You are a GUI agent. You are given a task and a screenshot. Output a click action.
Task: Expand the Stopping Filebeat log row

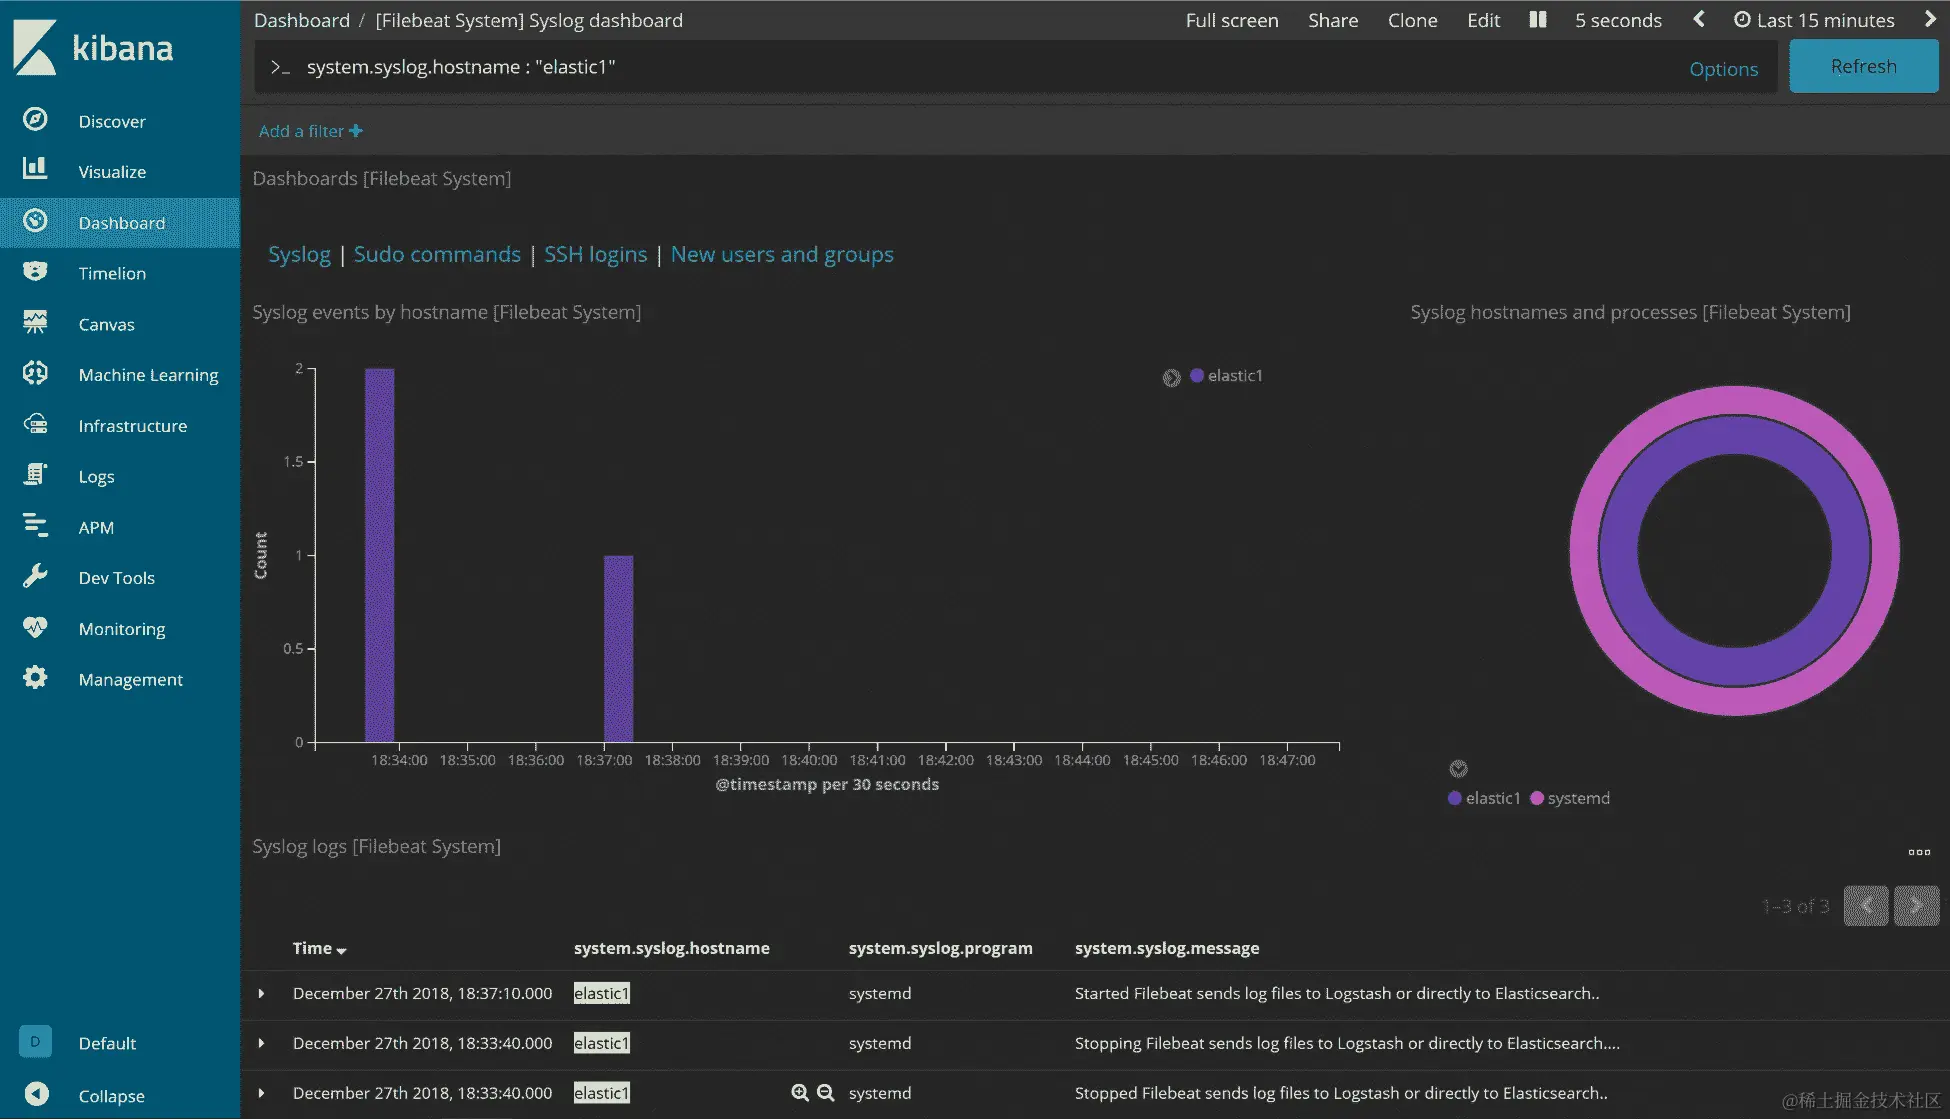262,1044
